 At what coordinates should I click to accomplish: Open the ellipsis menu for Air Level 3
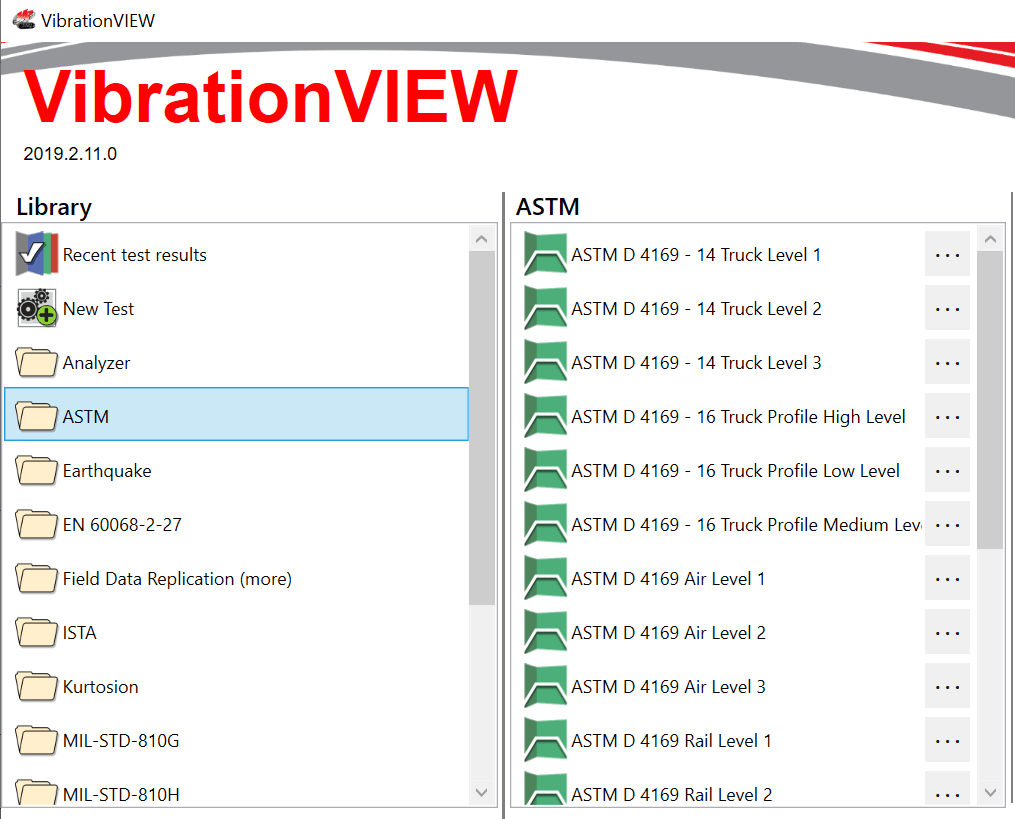[x=947, y=686]
